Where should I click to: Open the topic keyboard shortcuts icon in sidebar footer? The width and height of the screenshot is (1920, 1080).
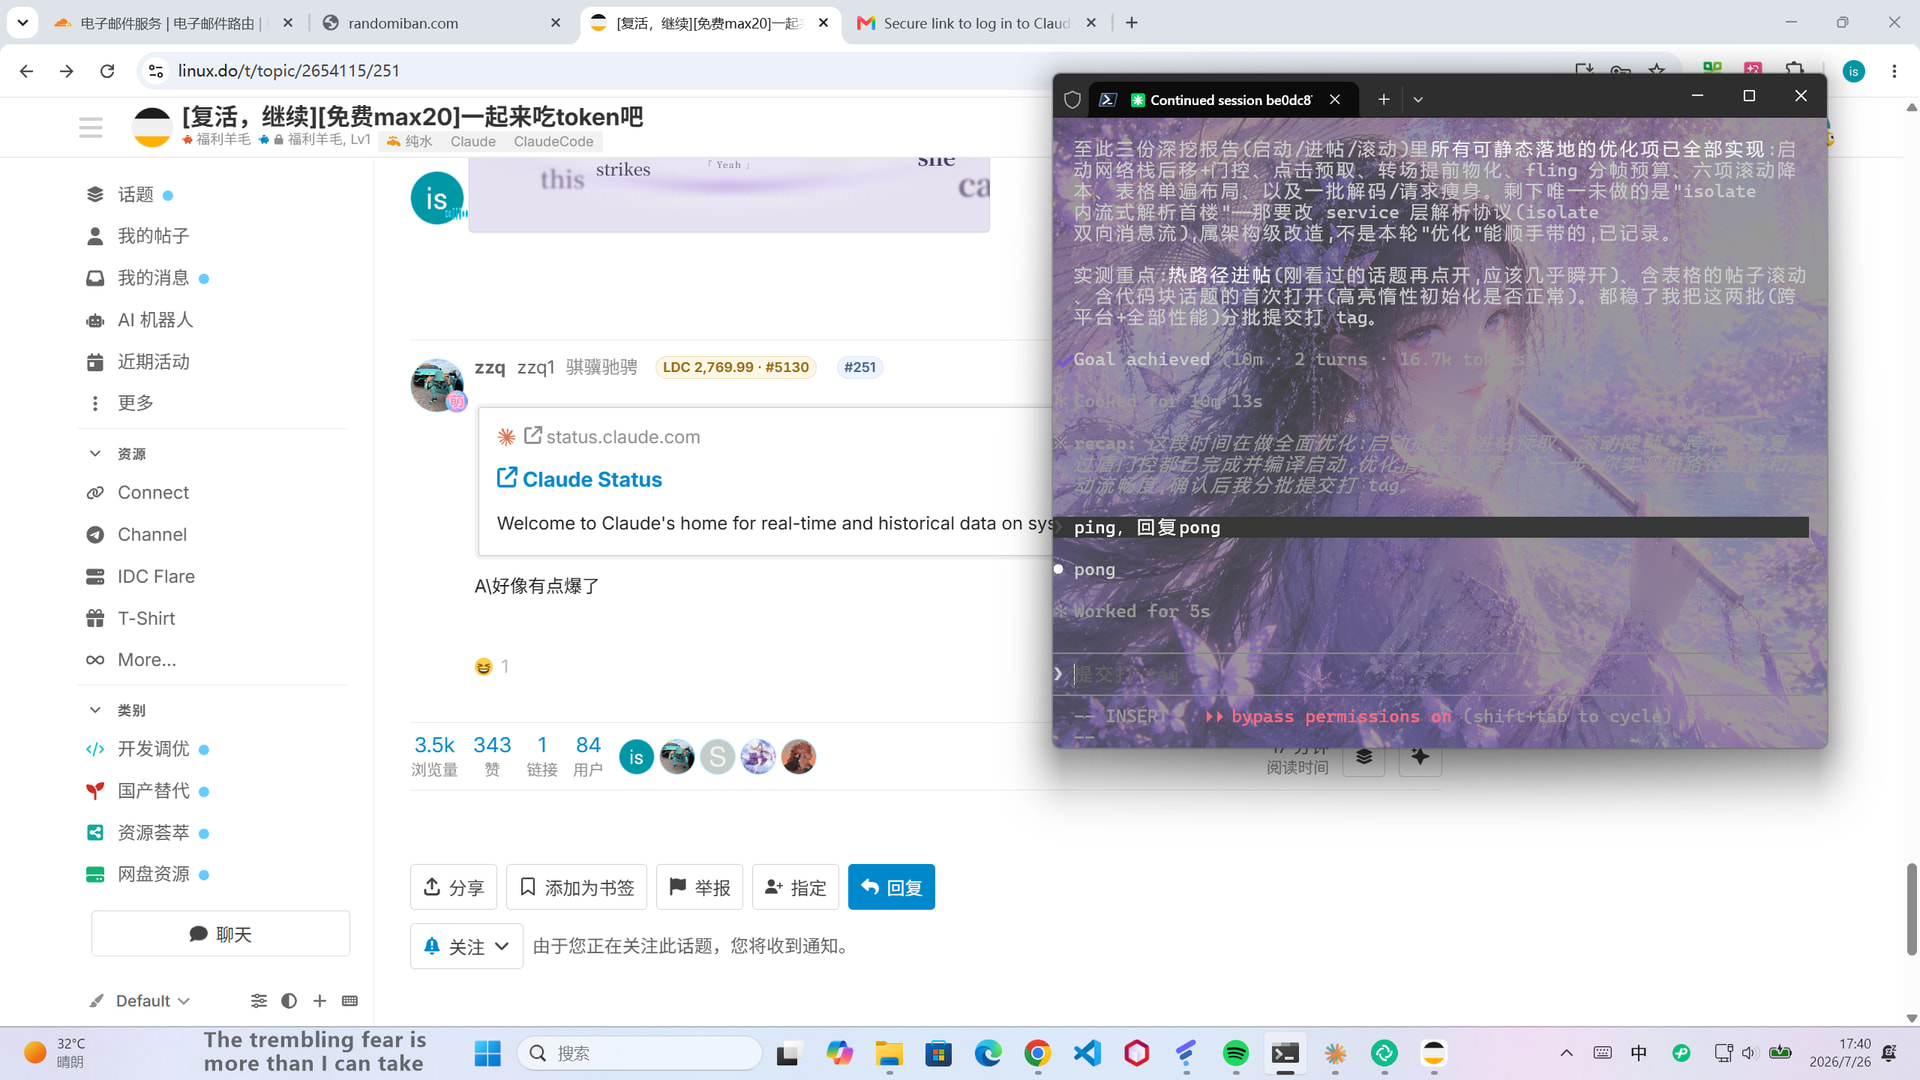click(350, 1001)
